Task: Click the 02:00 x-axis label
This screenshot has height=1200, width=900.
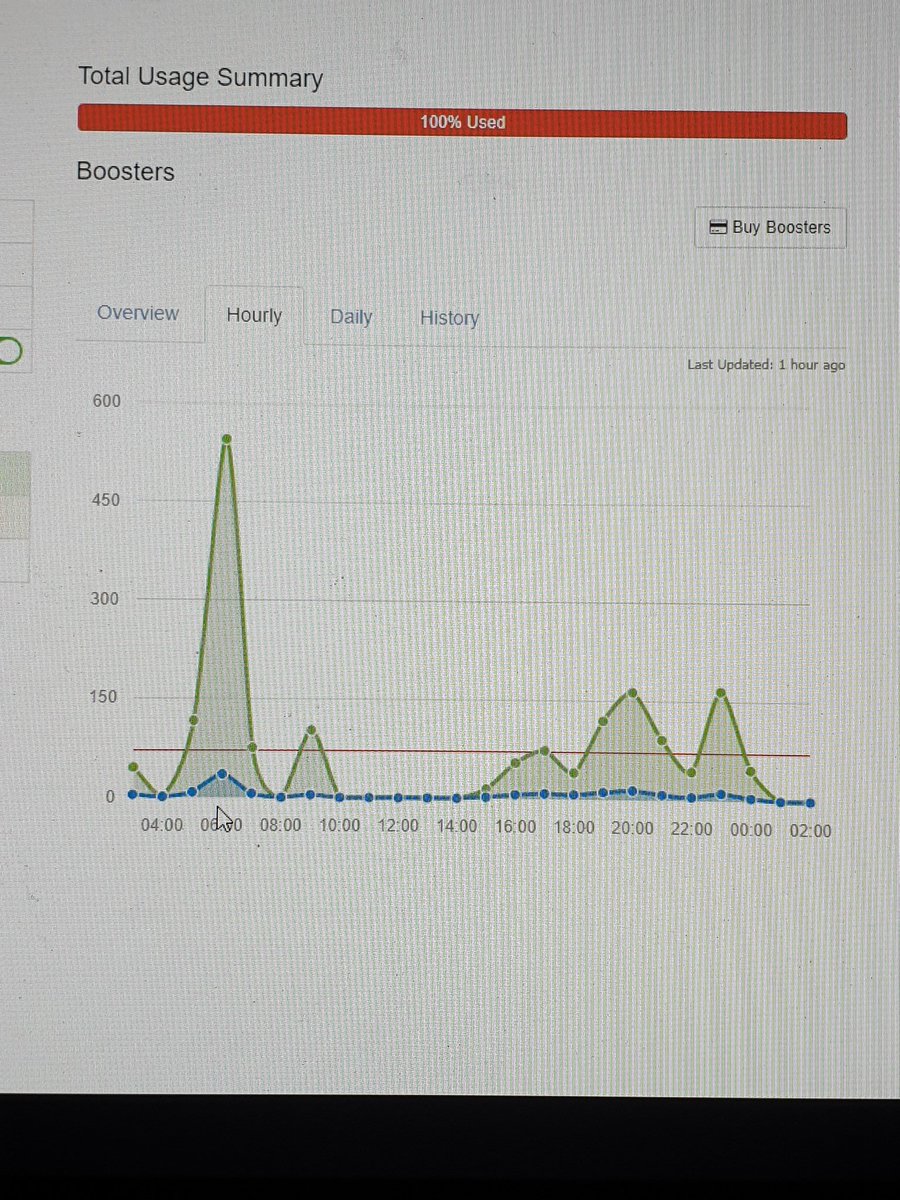Action: pyautogui.click(x=810, y=831)
